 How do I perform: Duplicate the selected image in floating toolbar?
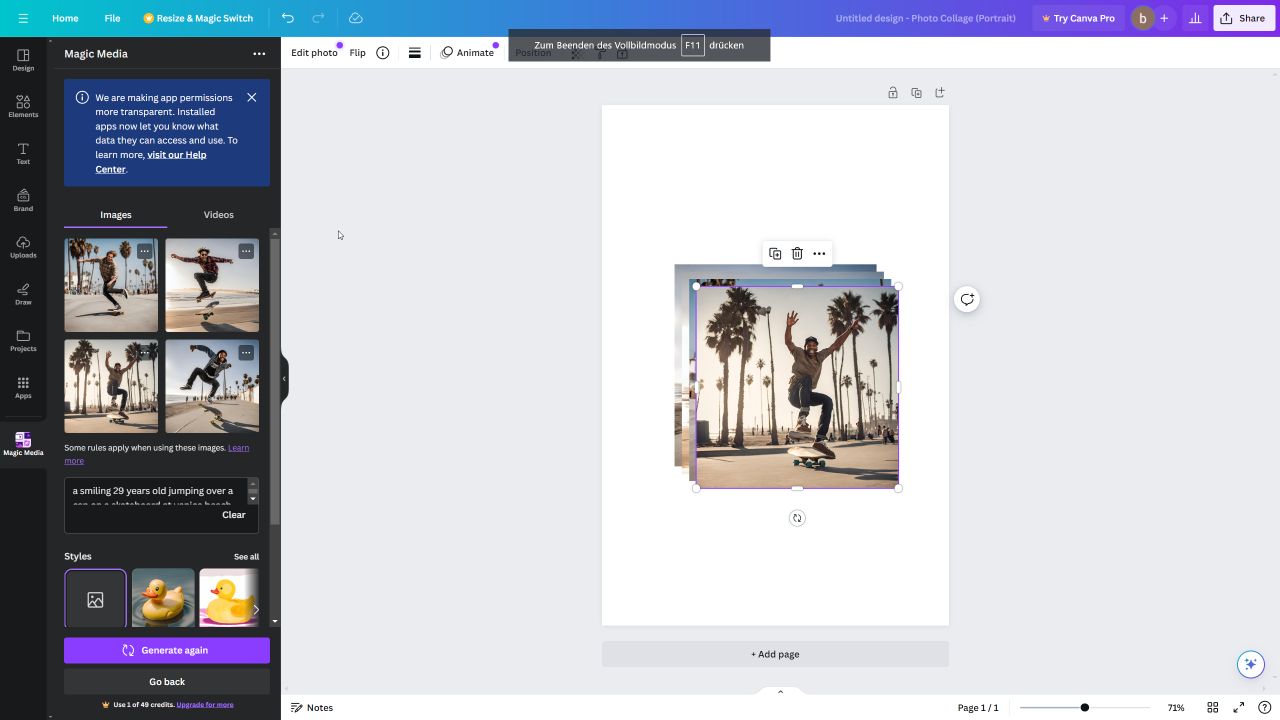click(x=775, y=254)
